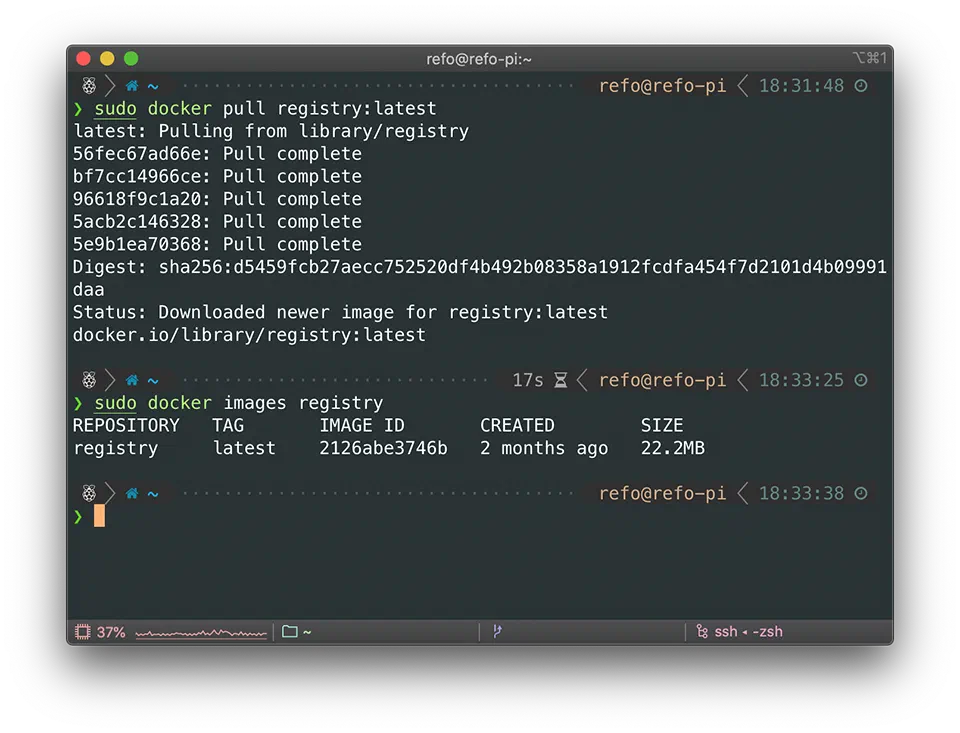Click the CPU usage sparkline graph
The width and height of the screenshot is (960, 733).
(201, 633)
